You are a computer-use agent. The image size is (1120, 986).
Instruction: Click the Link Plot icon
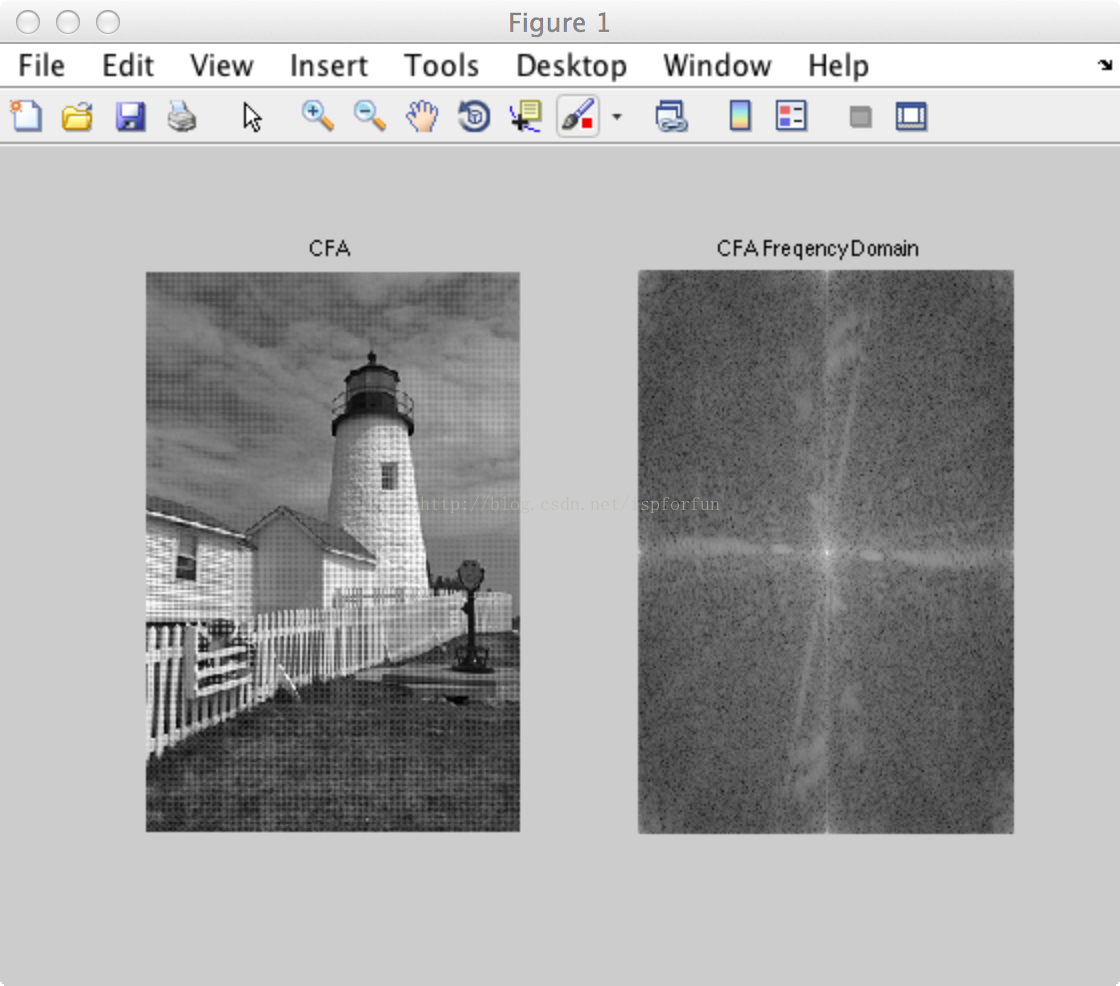pyautogui.click(x=671, y=116)
